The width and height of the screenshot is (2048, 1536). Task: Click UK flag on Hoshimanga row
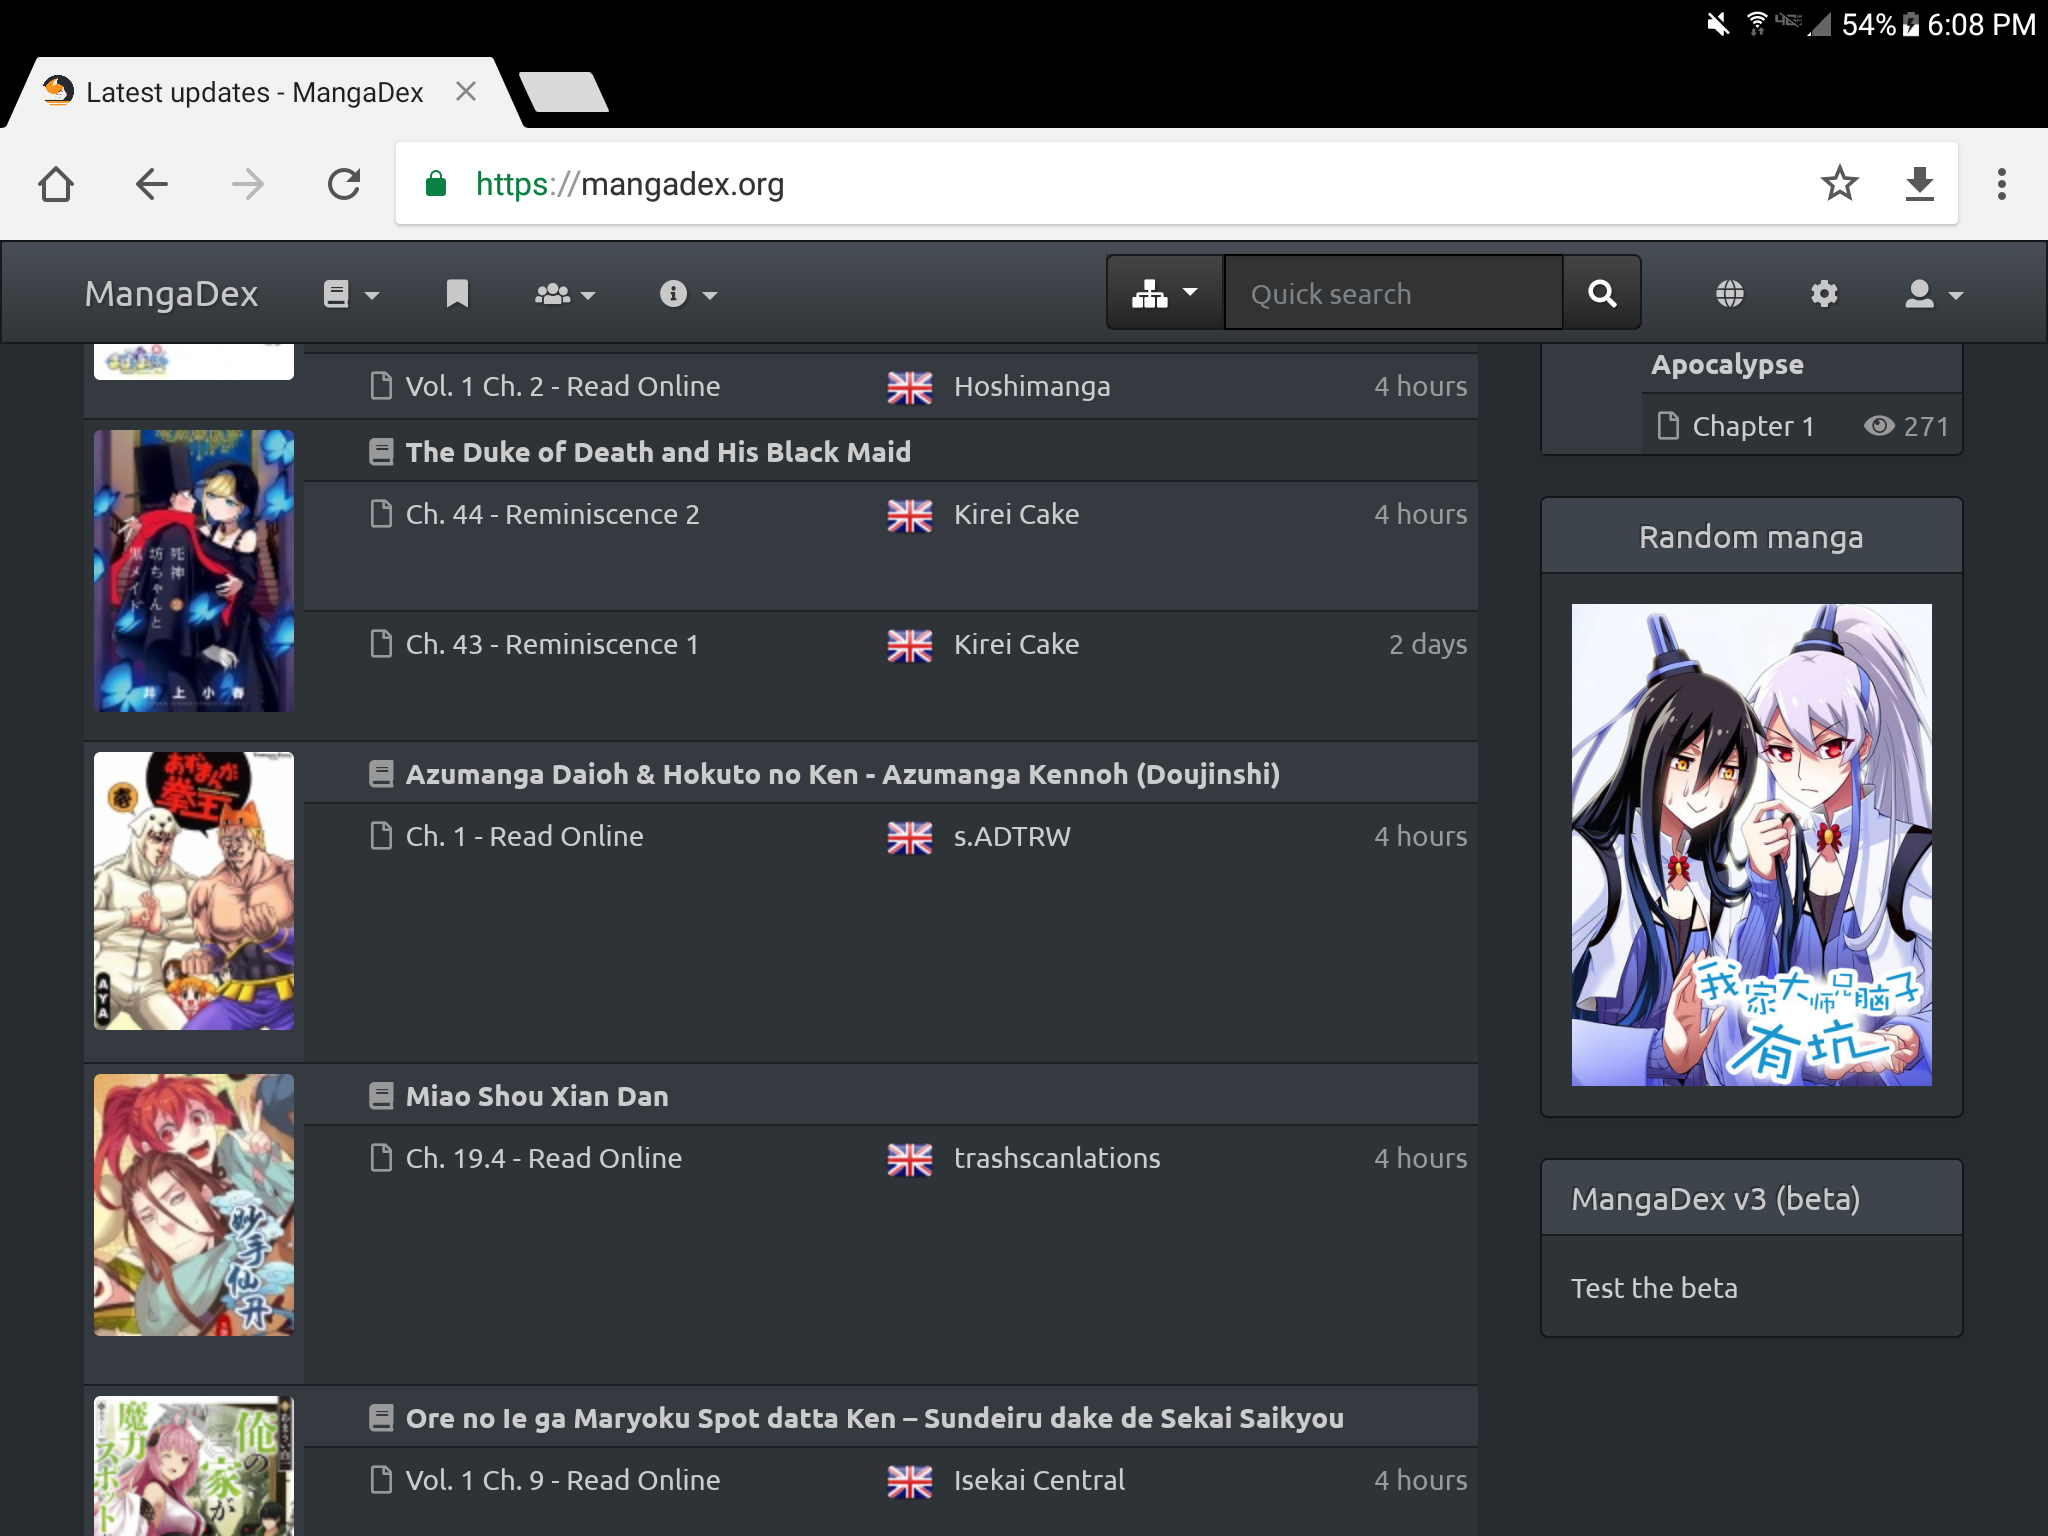[x=909, y=387]
